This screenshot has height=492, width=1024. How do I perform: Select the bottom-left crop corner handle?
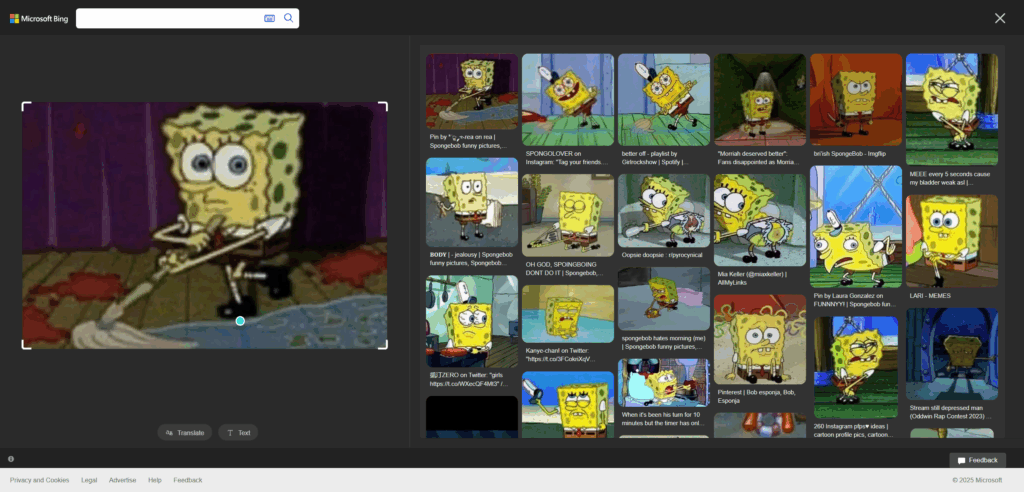pyautogui.click(x=26, y=345)
